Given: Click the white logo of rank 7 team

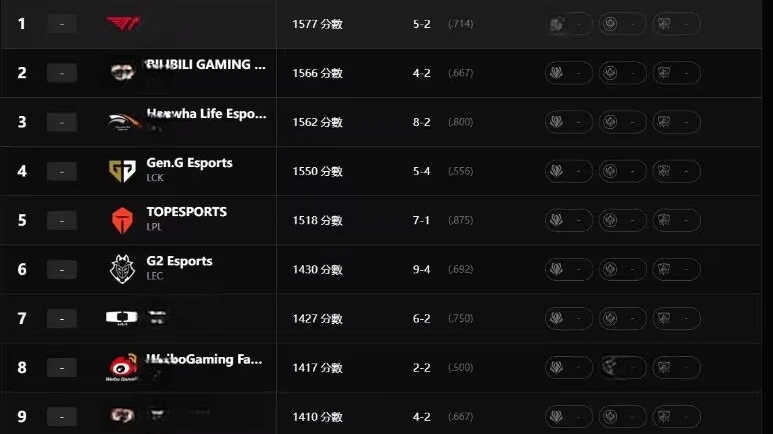Looking at the screenshot, I should (122, 318).
